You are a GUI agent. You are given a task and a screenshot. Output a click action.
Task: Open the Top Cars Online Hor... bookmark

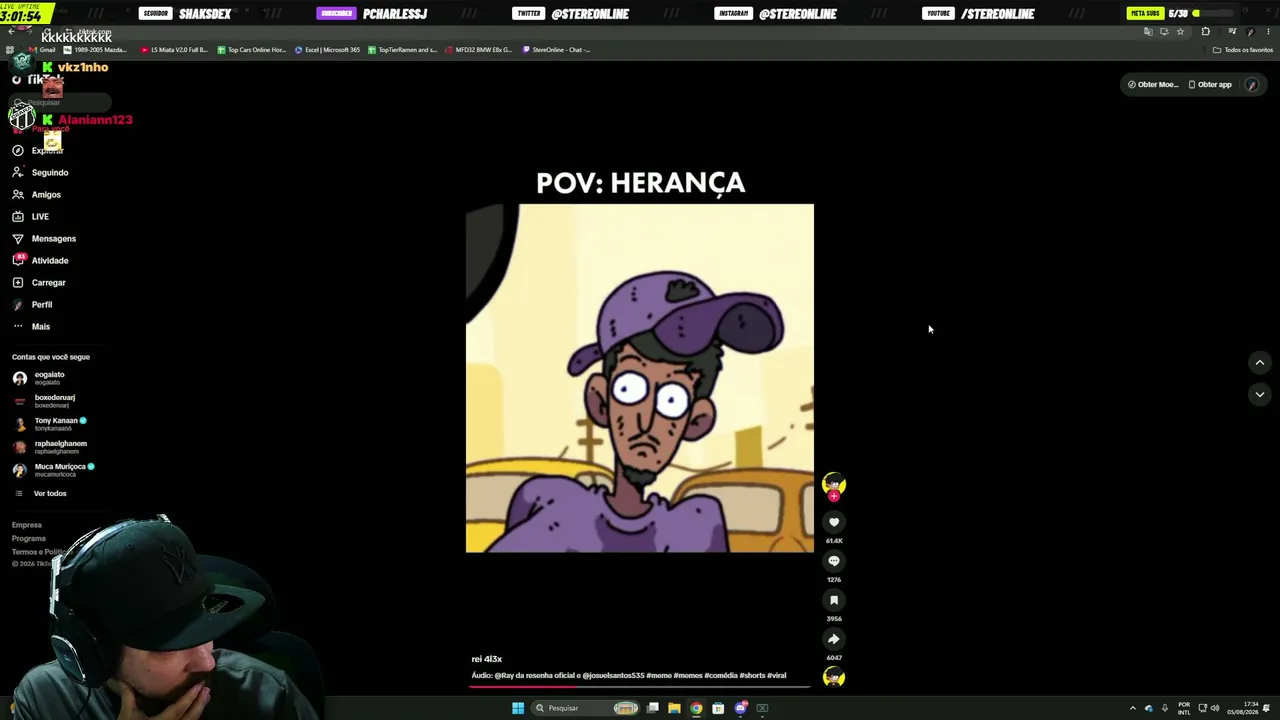251,50
